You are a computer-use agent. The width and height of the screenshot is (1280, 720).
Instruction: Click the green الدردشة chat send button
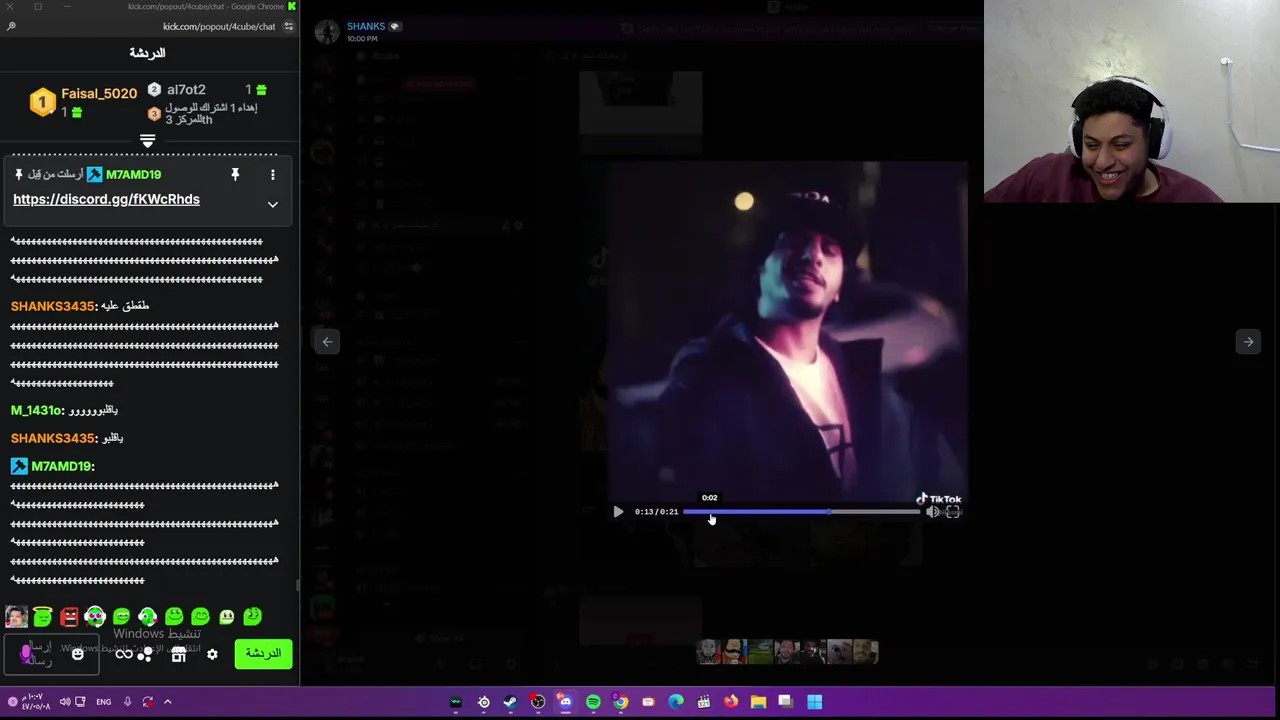263,654
